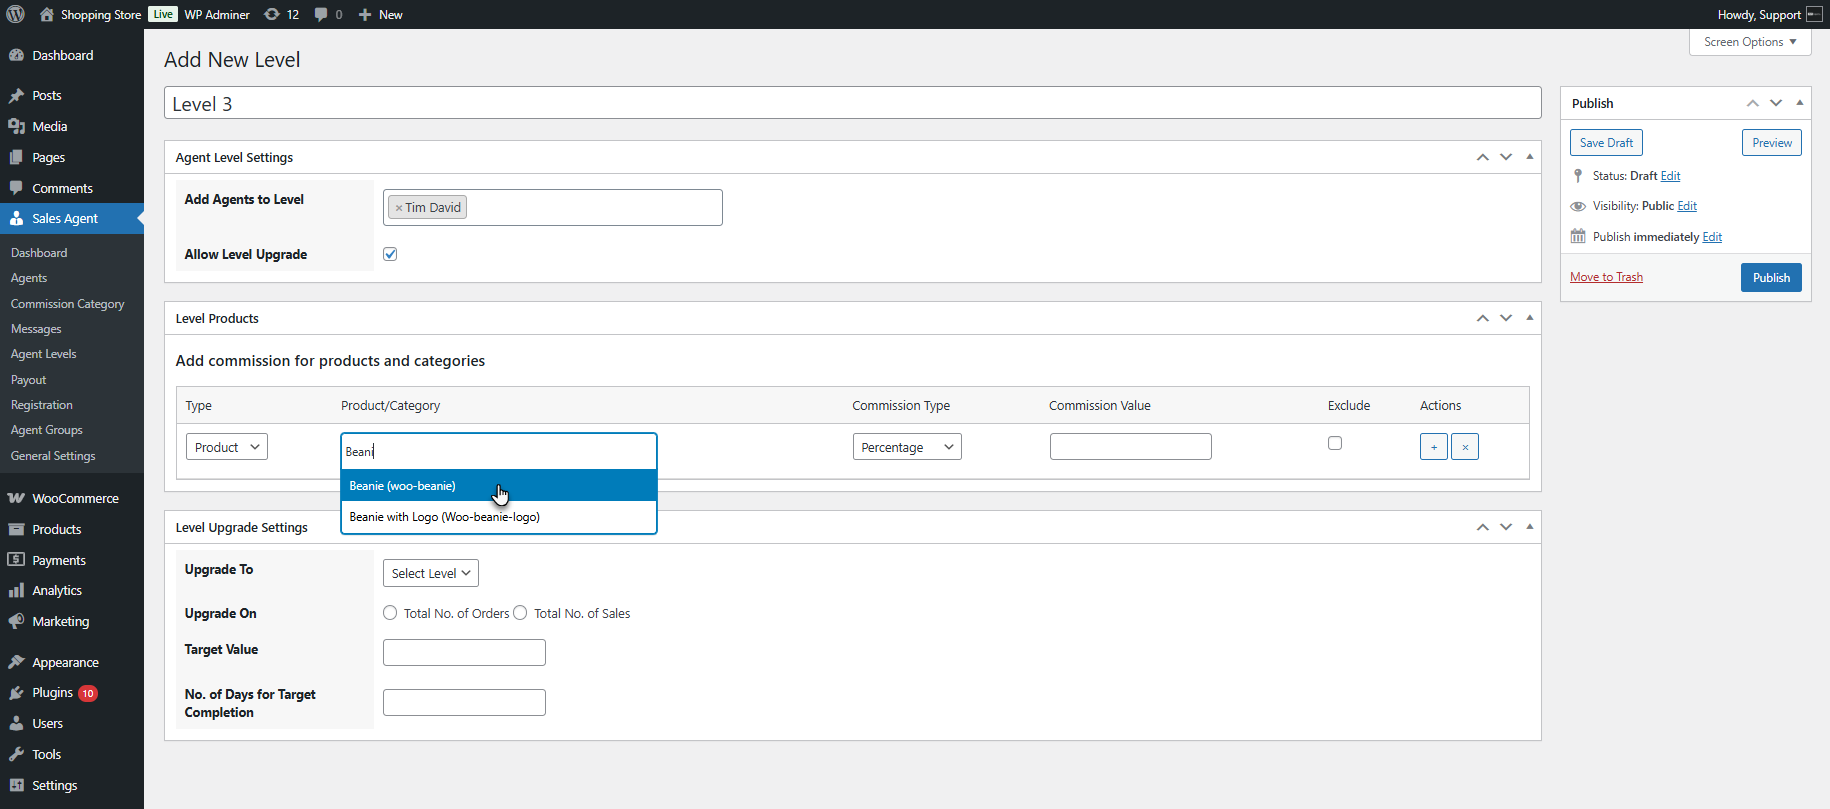Check the Exclude checkbox in commission row
1830x809 pixels.
[x=1335, y=443]
